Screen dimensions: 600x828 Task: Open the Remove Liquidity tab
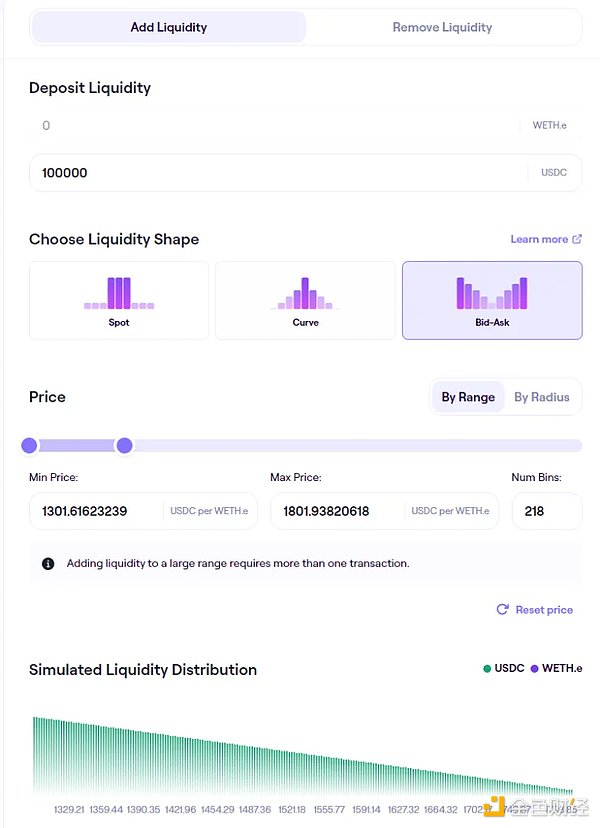pyautogui.click(x=442, y=27)
